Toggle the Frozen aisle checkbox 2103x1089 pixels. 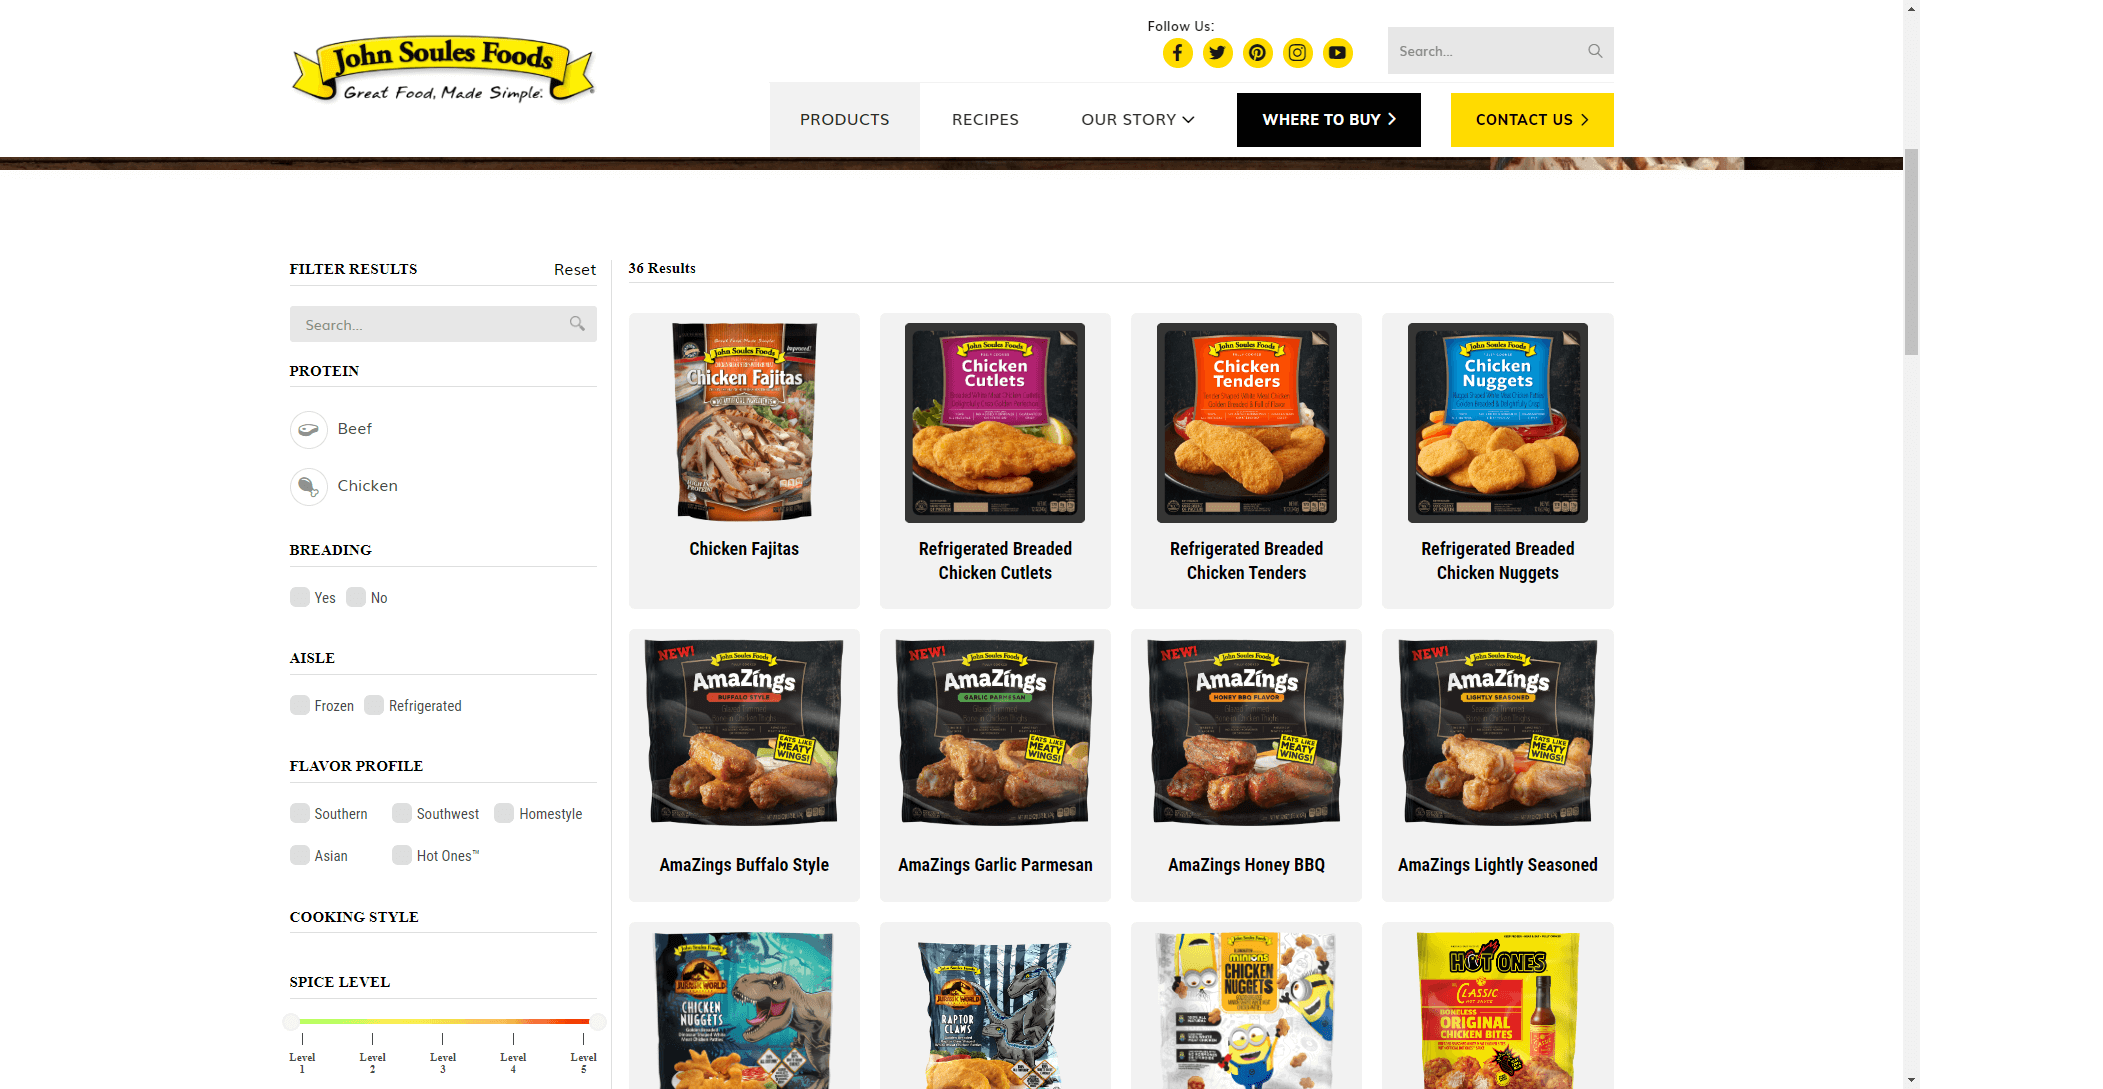point(299,703)
